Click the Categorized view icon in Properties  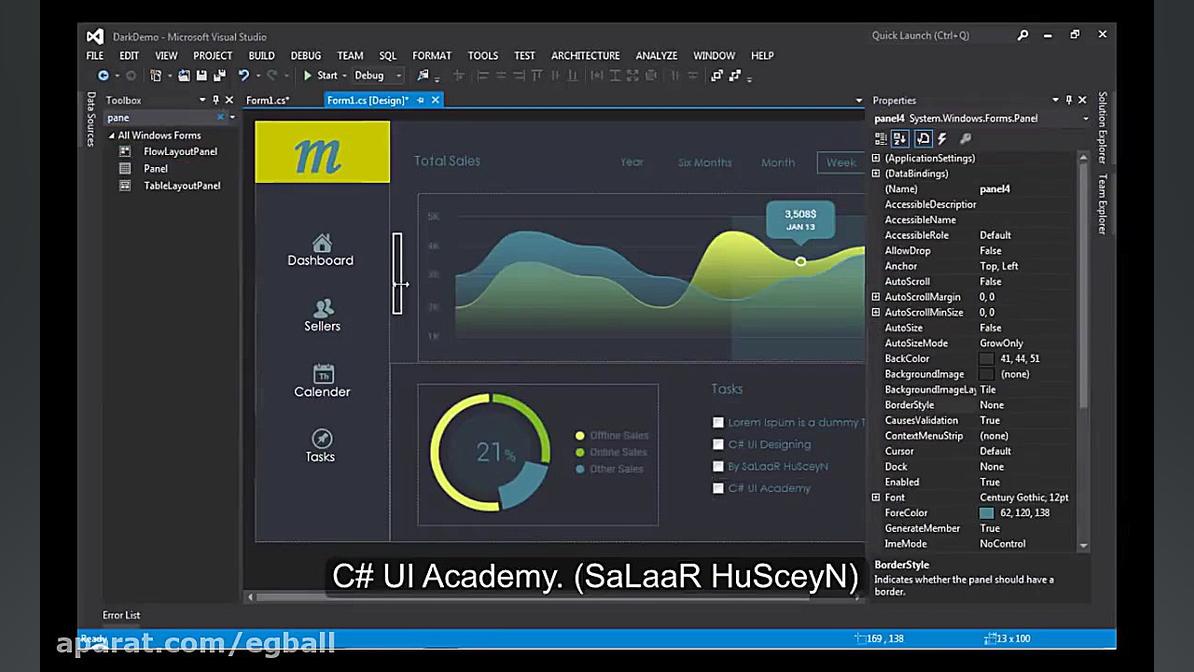880,139
